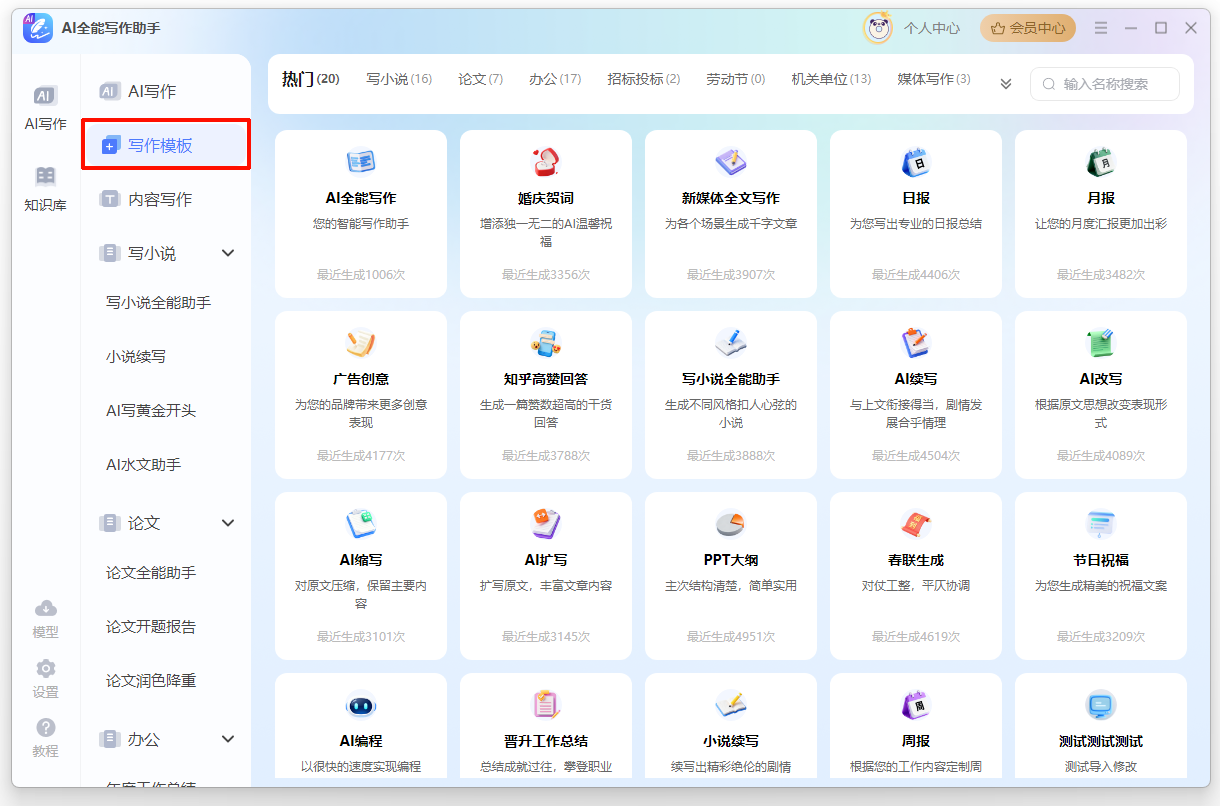
Task: Select the 办公 category tab
Action: pos(554,79)
